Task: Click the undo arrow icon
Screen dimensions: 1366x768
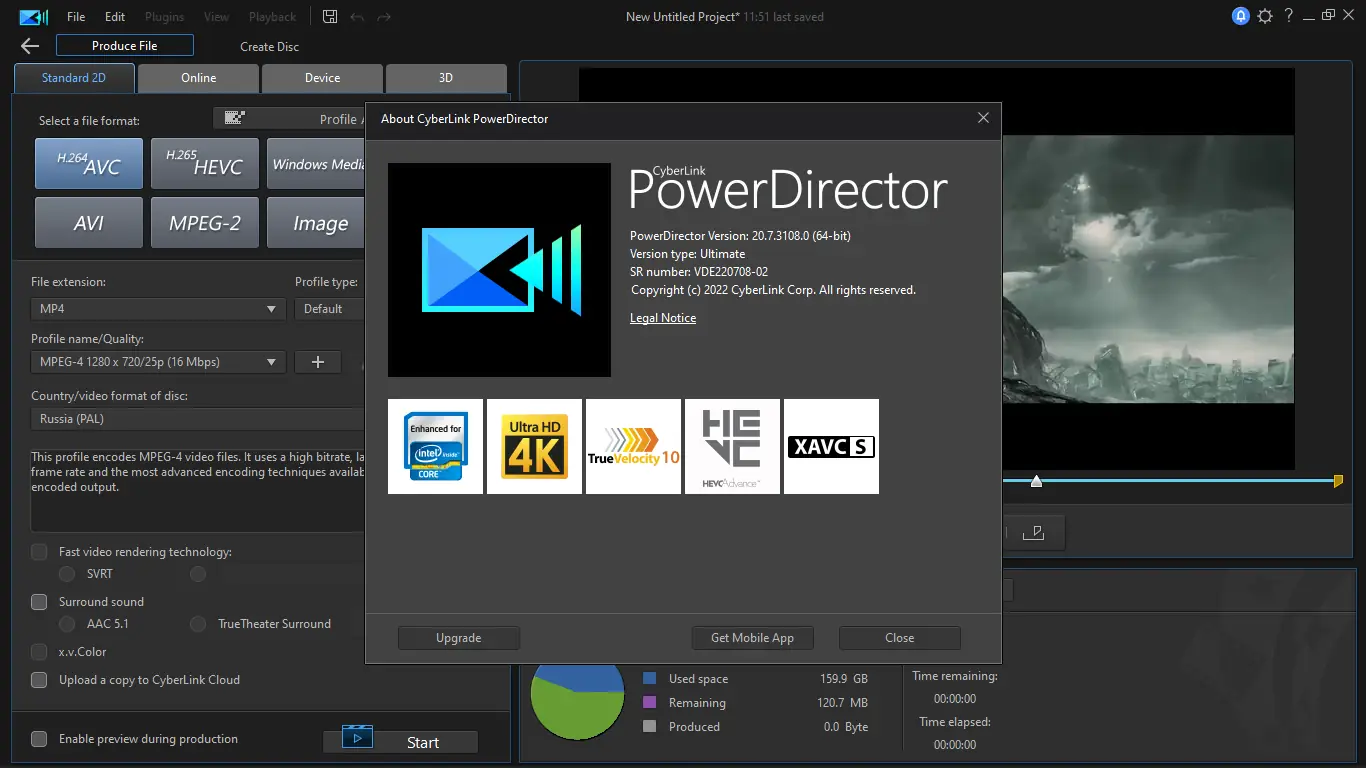Action: point(358,17)
